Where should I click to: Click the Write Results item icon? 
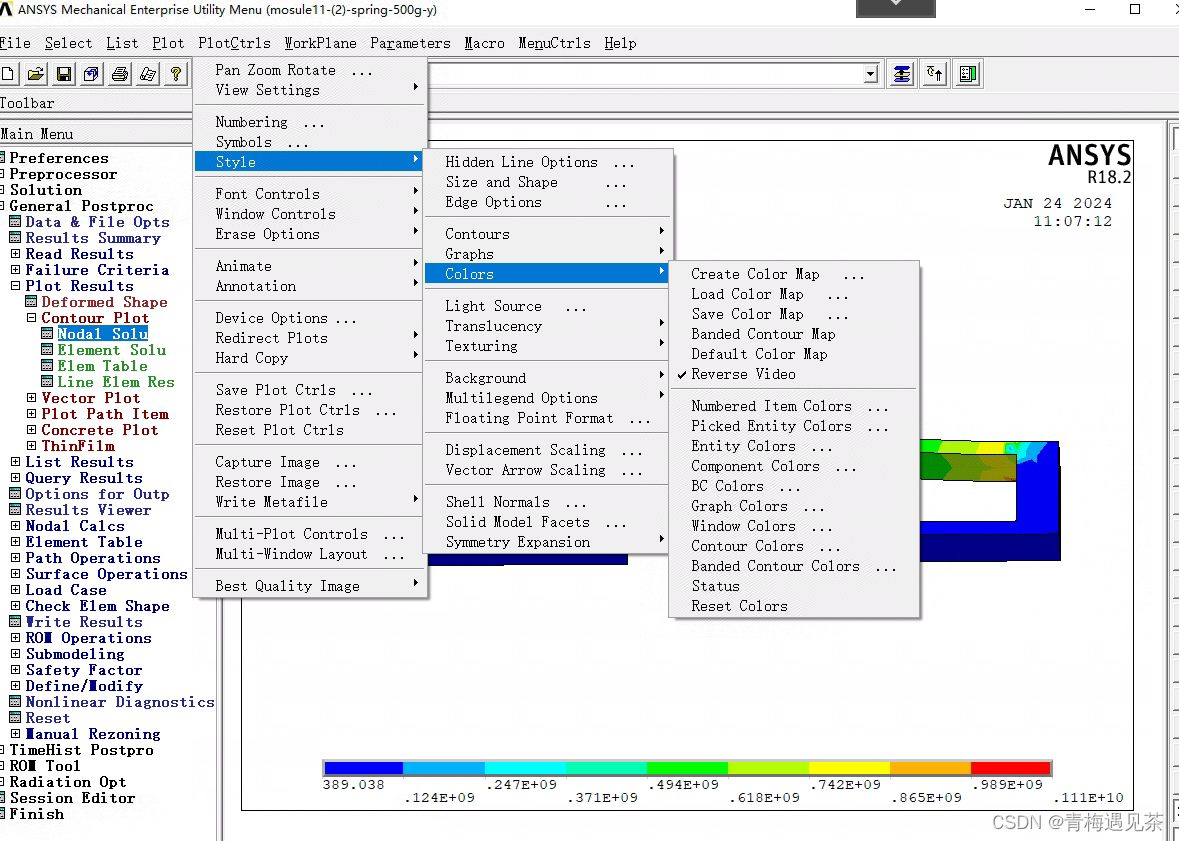coord(15,621)
